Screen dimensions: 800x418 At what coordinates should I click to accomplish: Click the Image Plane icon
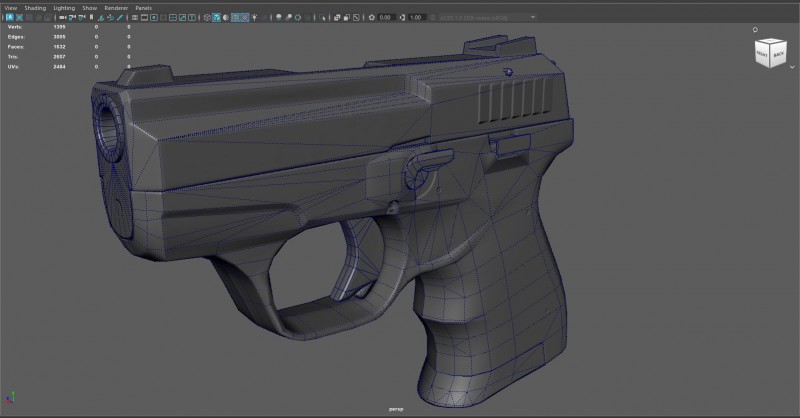point(101,17)
